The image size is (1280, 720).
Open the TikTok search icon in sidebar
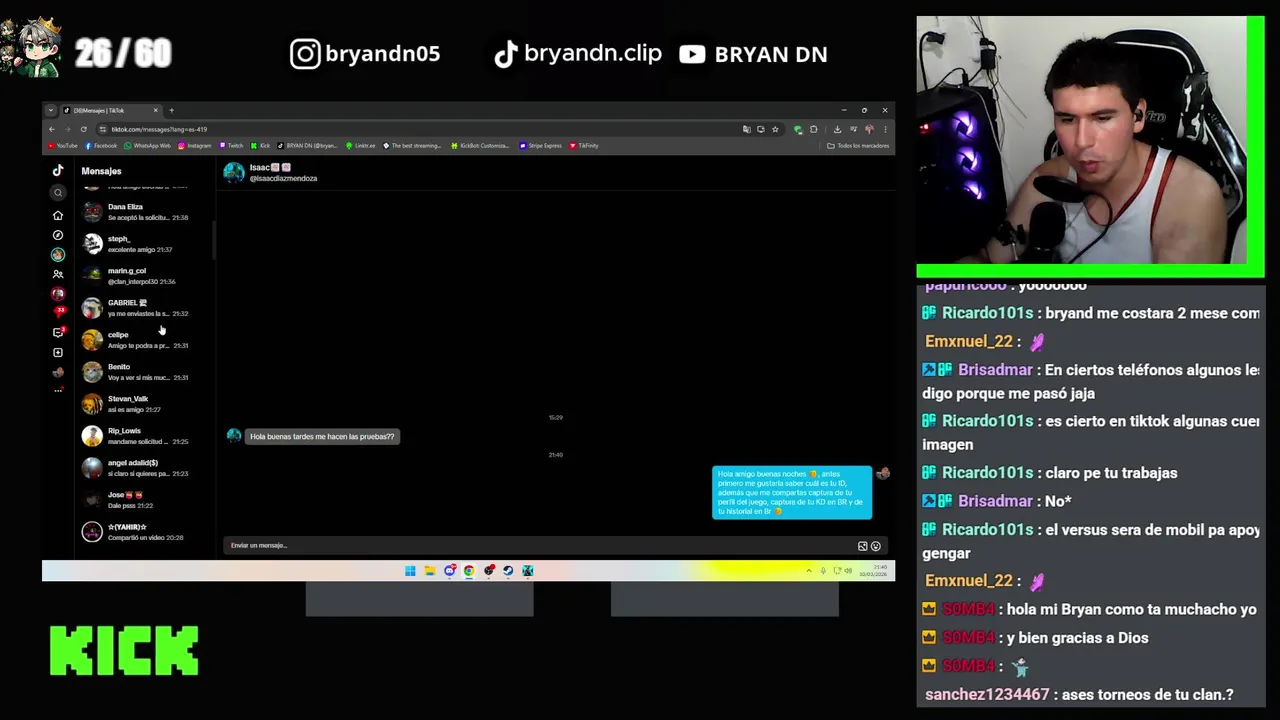click(58, 193)
